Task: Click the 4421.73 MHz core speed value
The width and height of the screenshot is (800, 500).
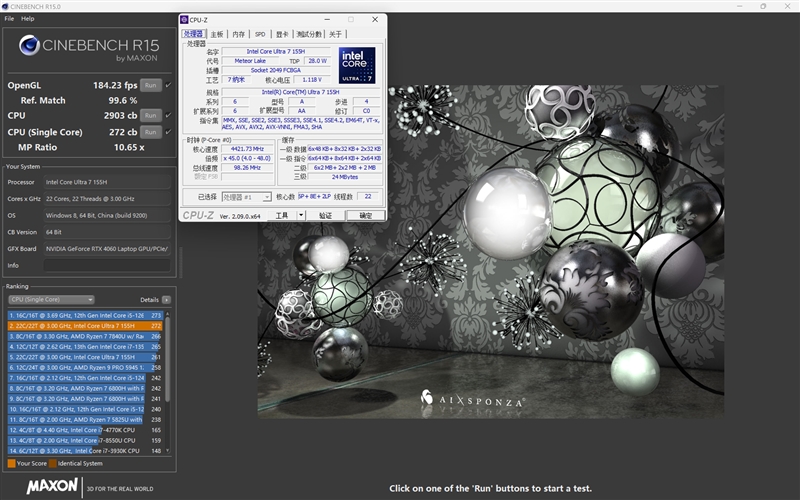Action: click(x=247, y=149)
